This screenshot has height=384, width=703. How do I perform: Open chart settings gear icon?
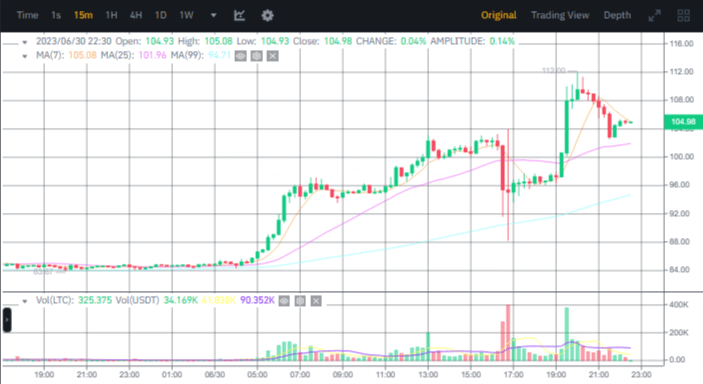point(268,16)
